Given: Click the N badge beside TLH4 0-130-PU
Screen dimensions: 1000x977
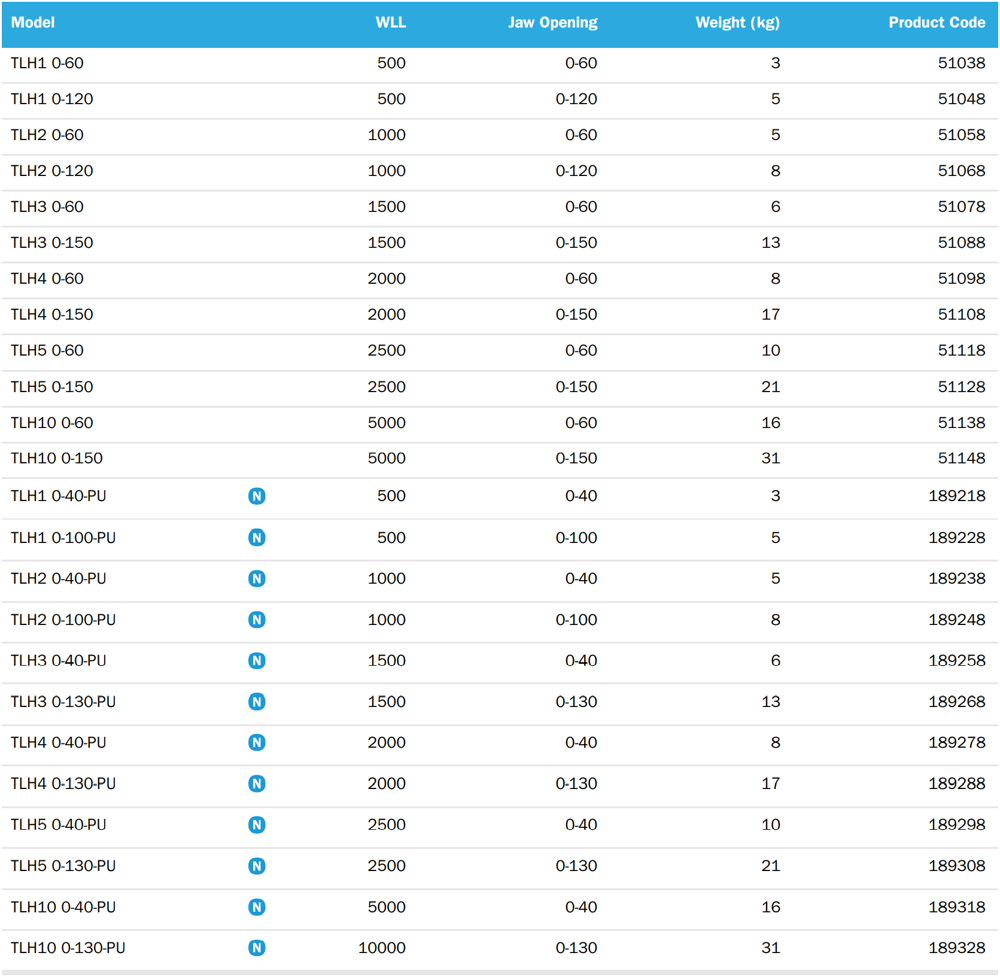Looking at the screenshot, I should coord(257,784).
